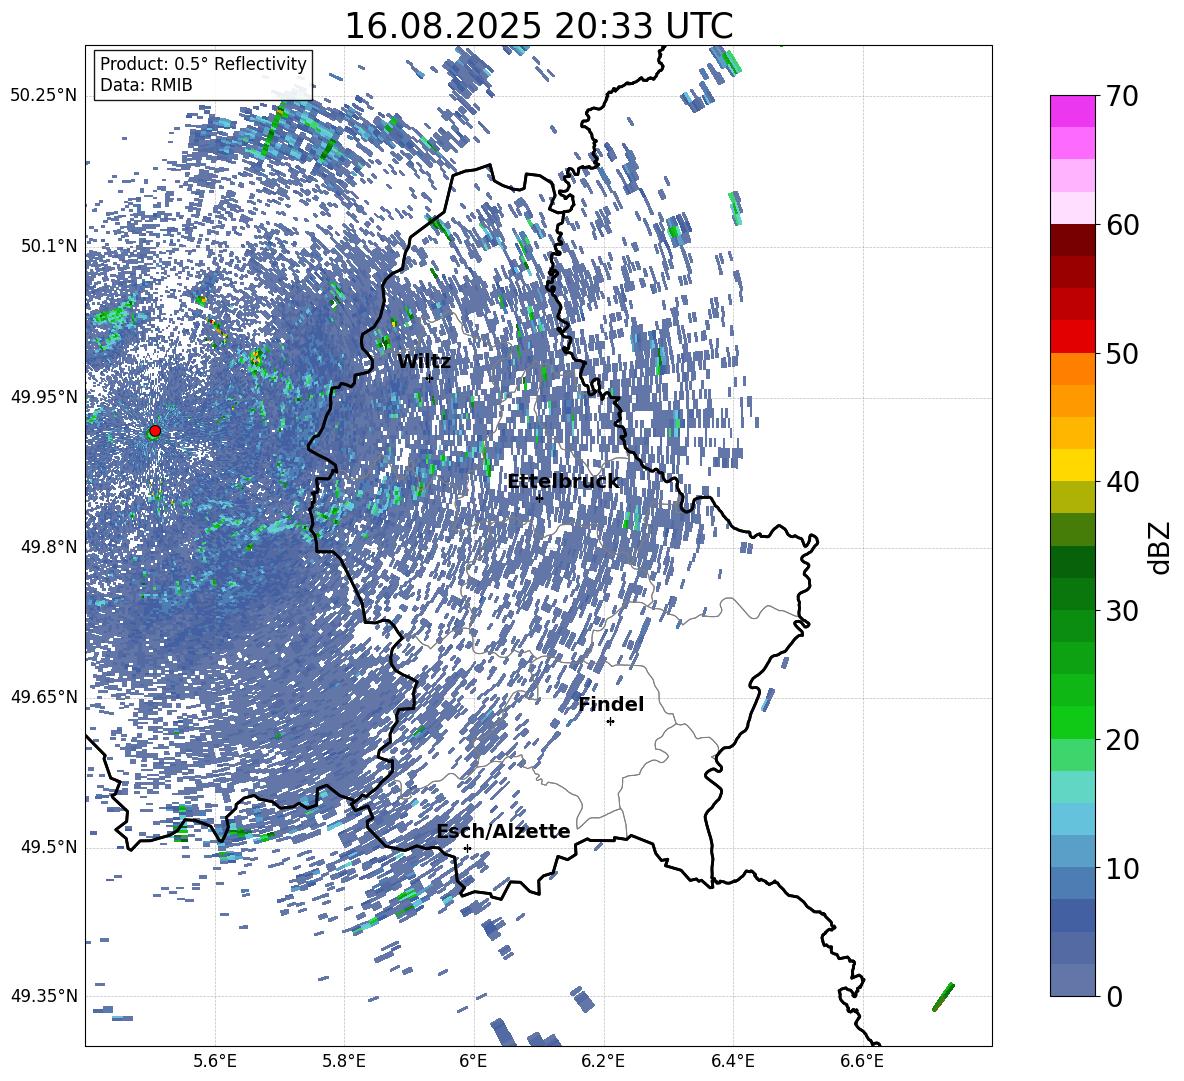Click the 6.6°E longitude label
Viewport: 1184px width, 1081px height.
click(x=862, y=1061)
